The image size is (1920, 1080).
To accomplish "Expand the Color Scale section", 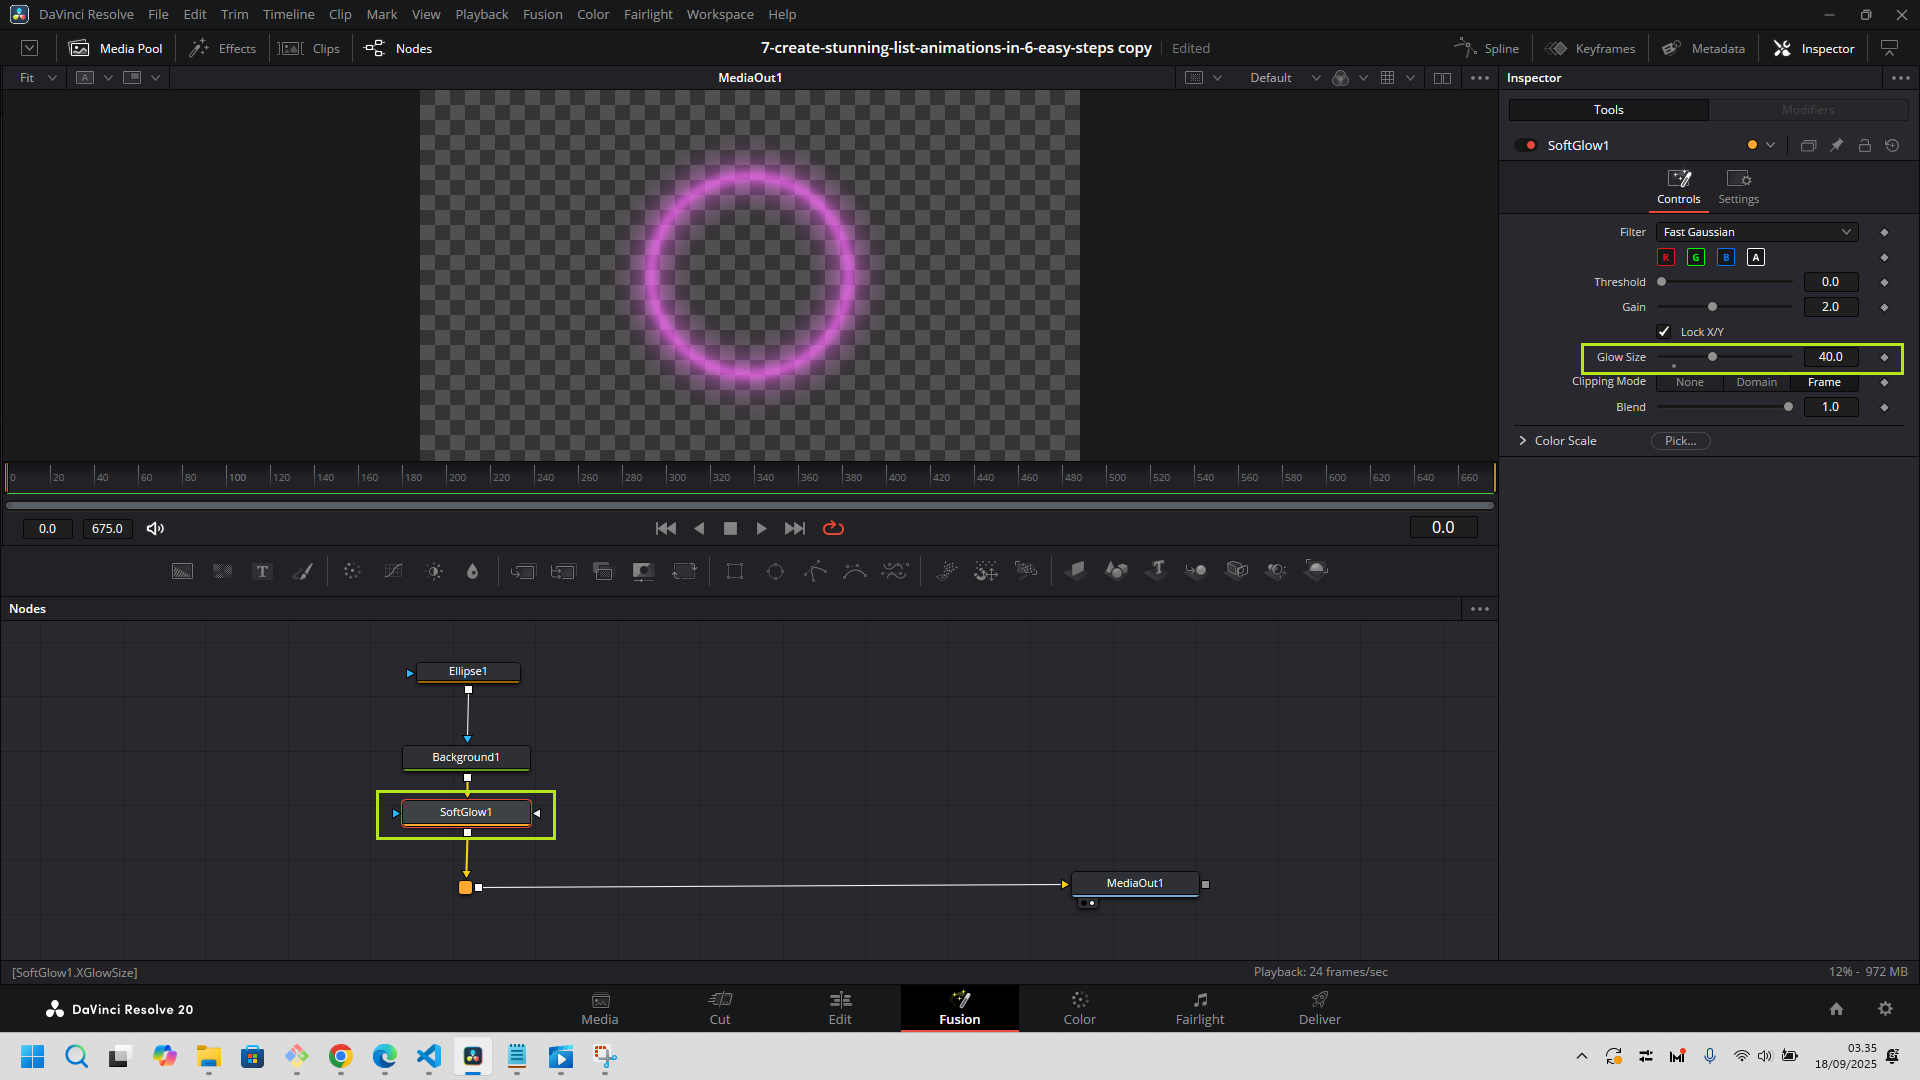I will (x=1523, y=441).
